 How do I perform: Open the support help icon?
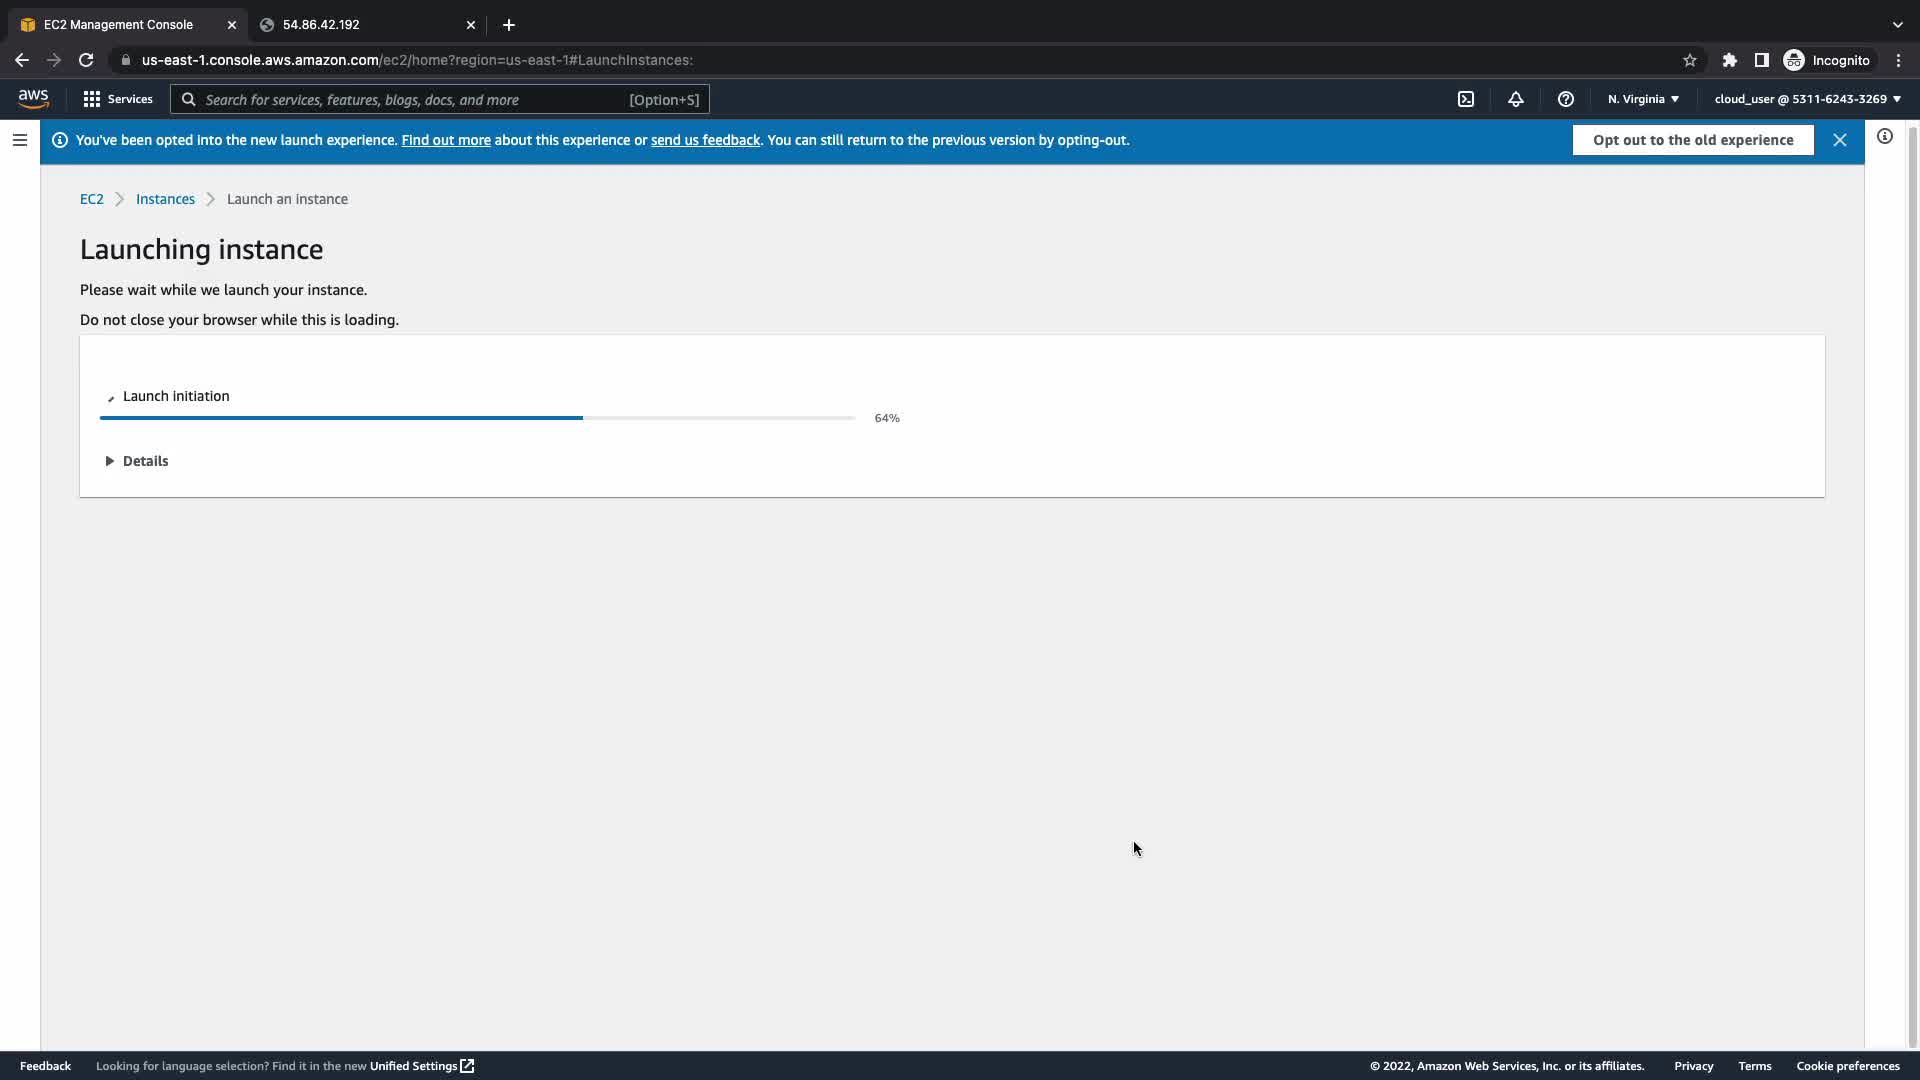click(1566, 99)
